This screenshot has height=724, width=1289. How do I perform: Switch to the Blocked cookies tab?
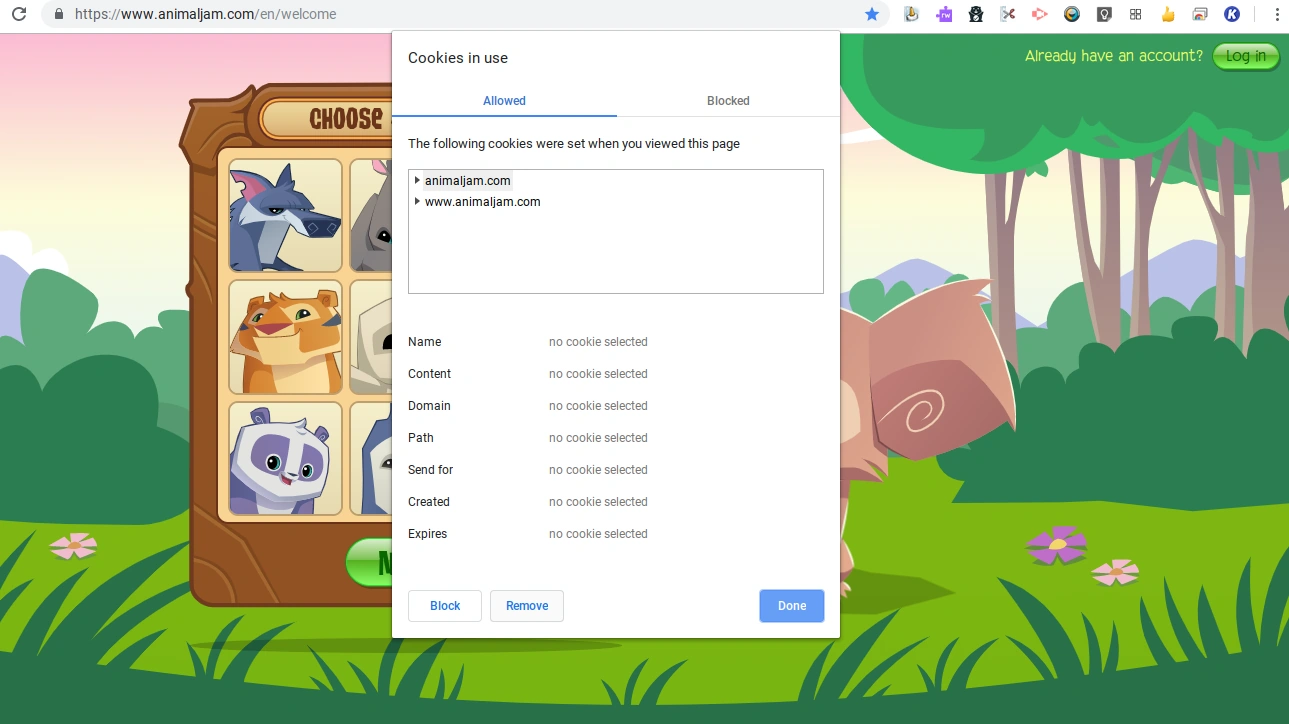[x=728, y=101]
